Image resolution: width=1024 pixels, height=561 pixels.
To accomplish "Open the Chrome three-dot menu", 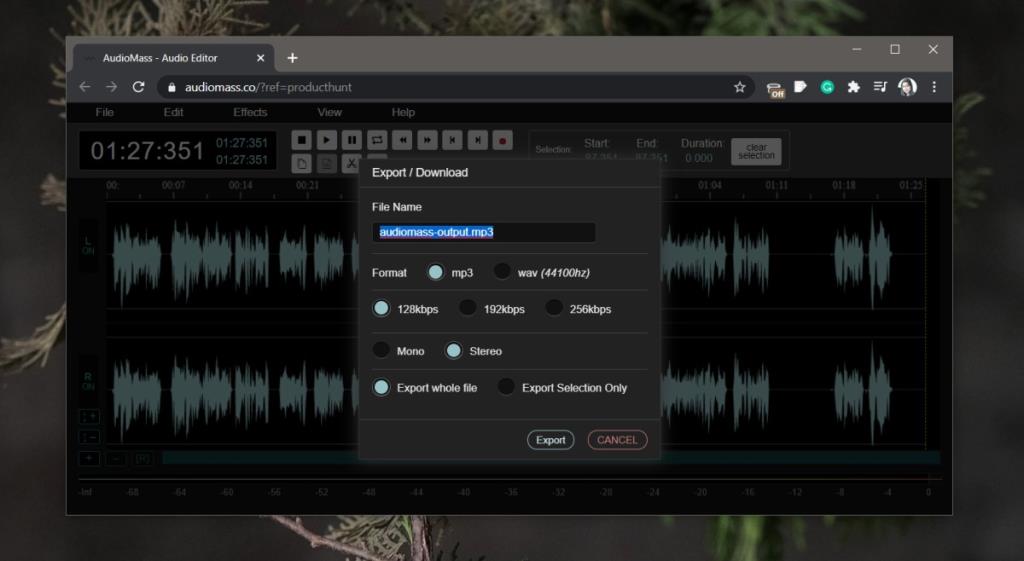I will point(934,87).
